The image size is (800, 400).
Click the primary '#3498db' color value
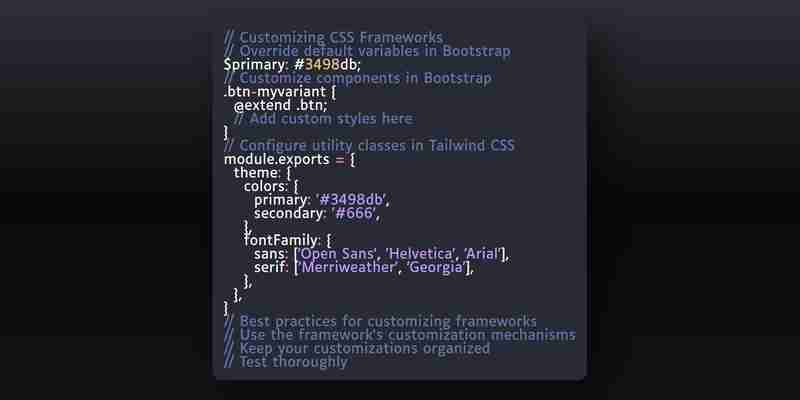click(x=351, y=199)
